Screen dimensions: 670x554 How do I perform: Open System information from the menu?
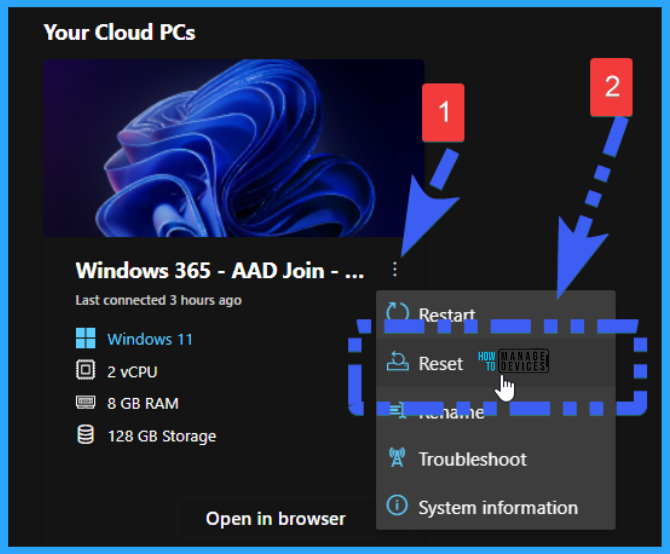(496, 507)
